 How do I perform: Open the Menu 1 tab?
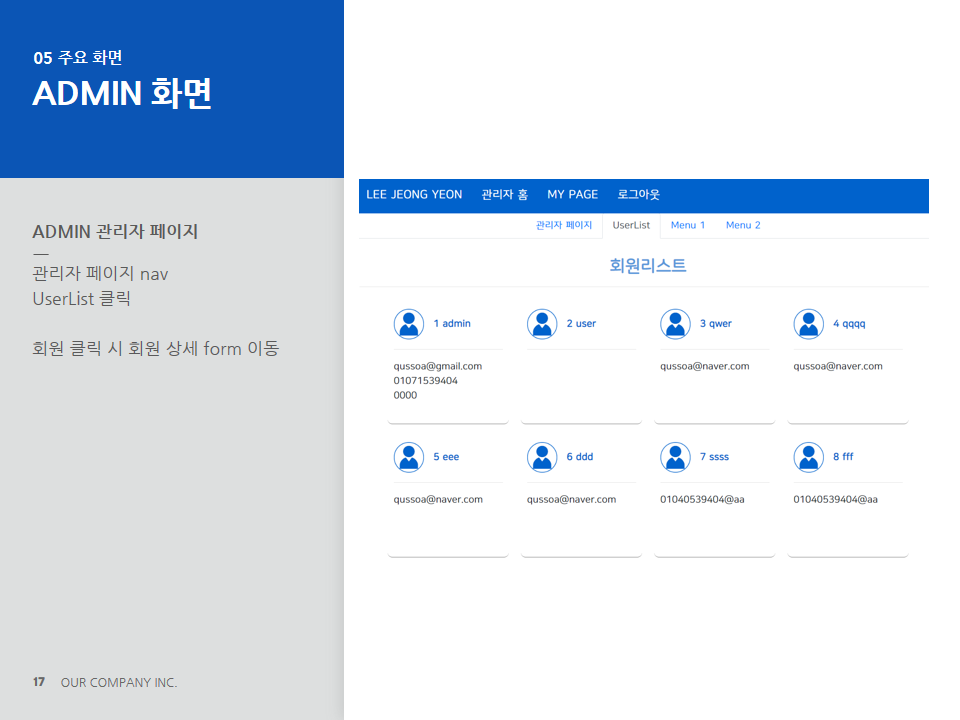(688, 225)
